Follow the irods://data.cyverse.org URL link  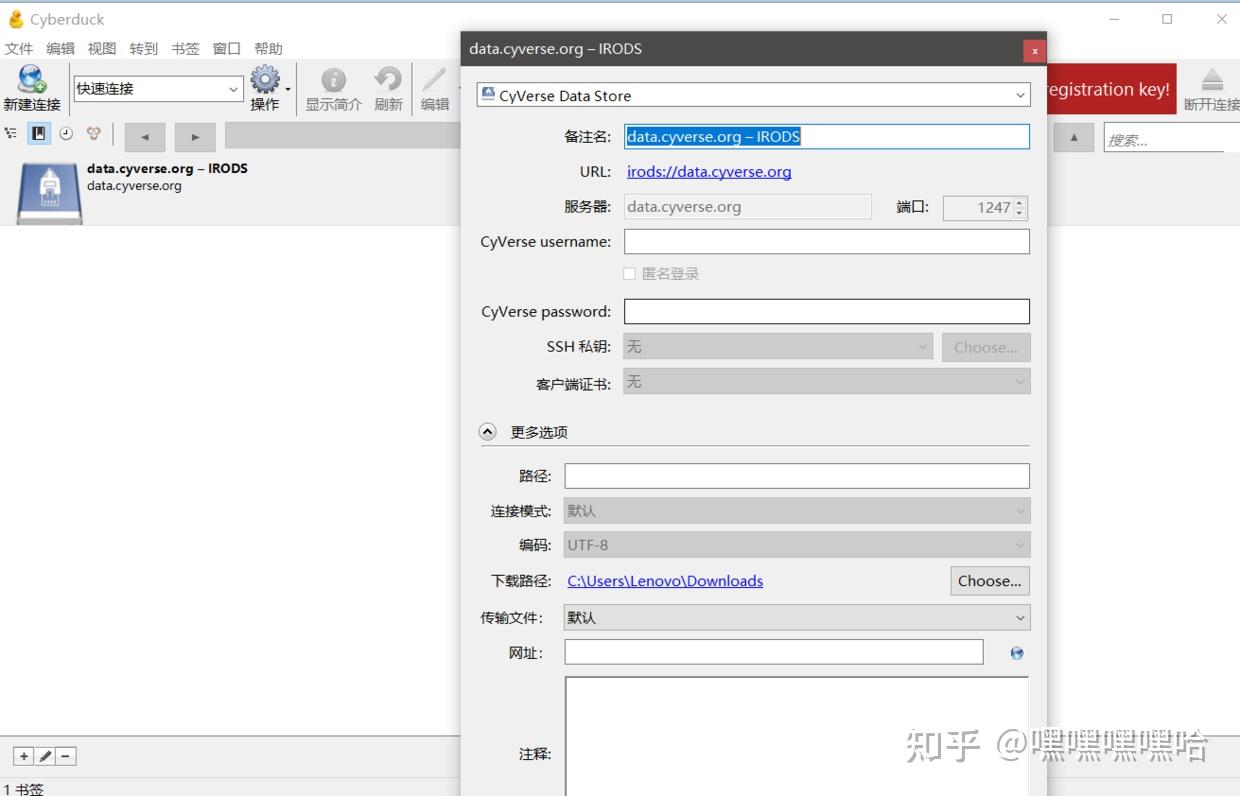[x=709, y=172]
